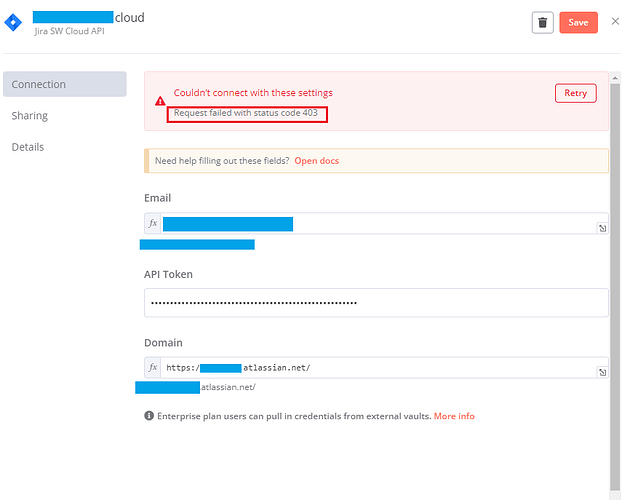Click the 'Domain' field label

point(163,343)
